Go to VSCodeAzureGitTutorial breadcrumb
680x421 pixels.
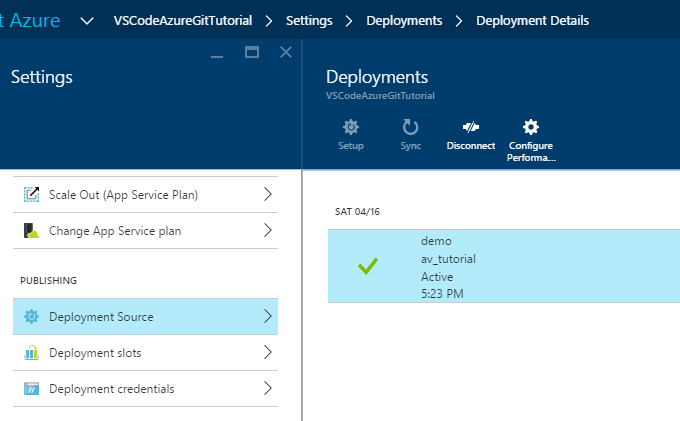coord(183,21)
